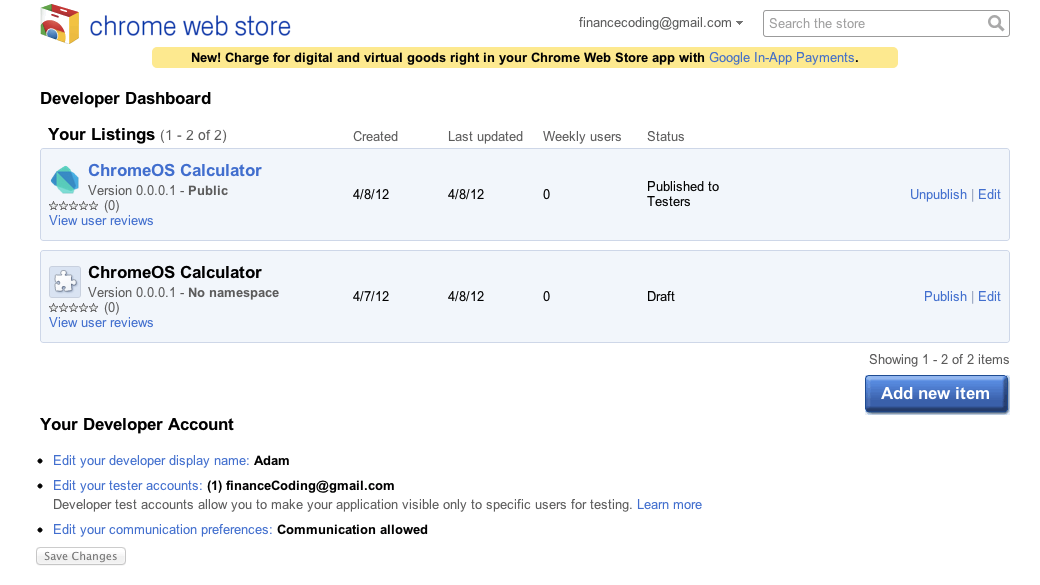Click star rating of draft ChromeOS Calculator
The image size is (1040, 585).
[74, 308]
